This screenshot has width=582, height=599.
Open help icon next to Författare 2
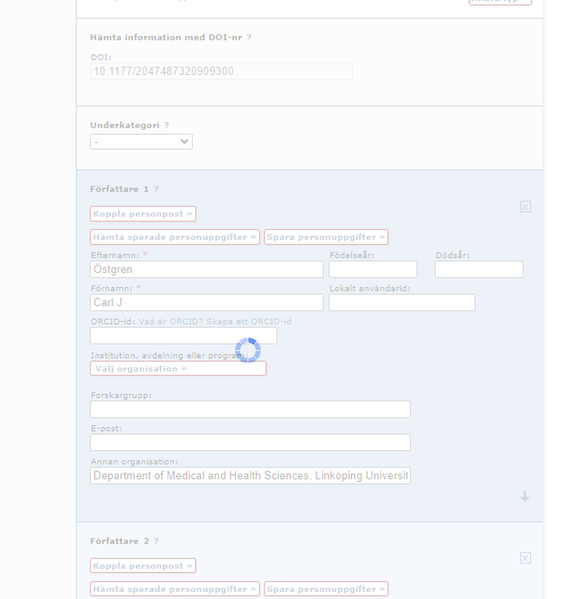click(156, 541)
